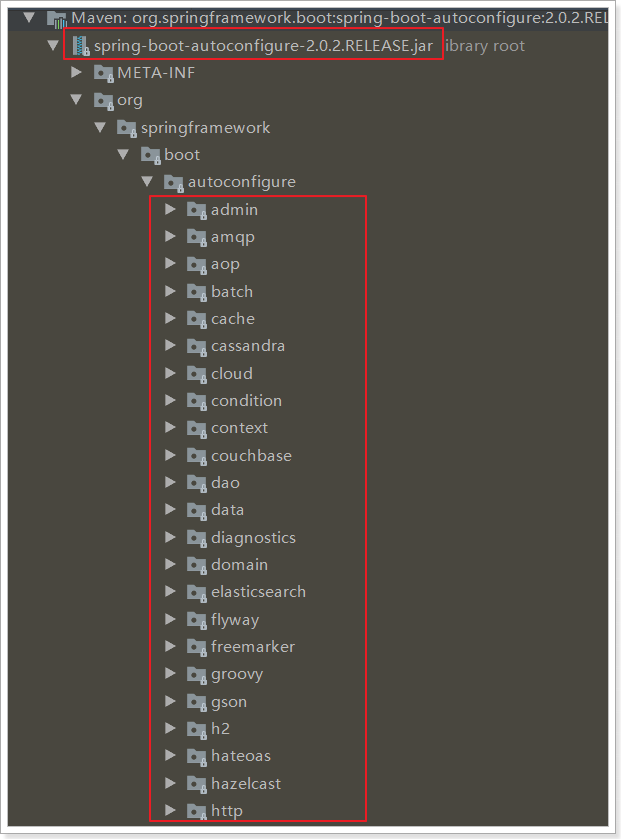Select the gson package entry
The height and width of the screenshot is (839, 621).
[x=229, y=703]
